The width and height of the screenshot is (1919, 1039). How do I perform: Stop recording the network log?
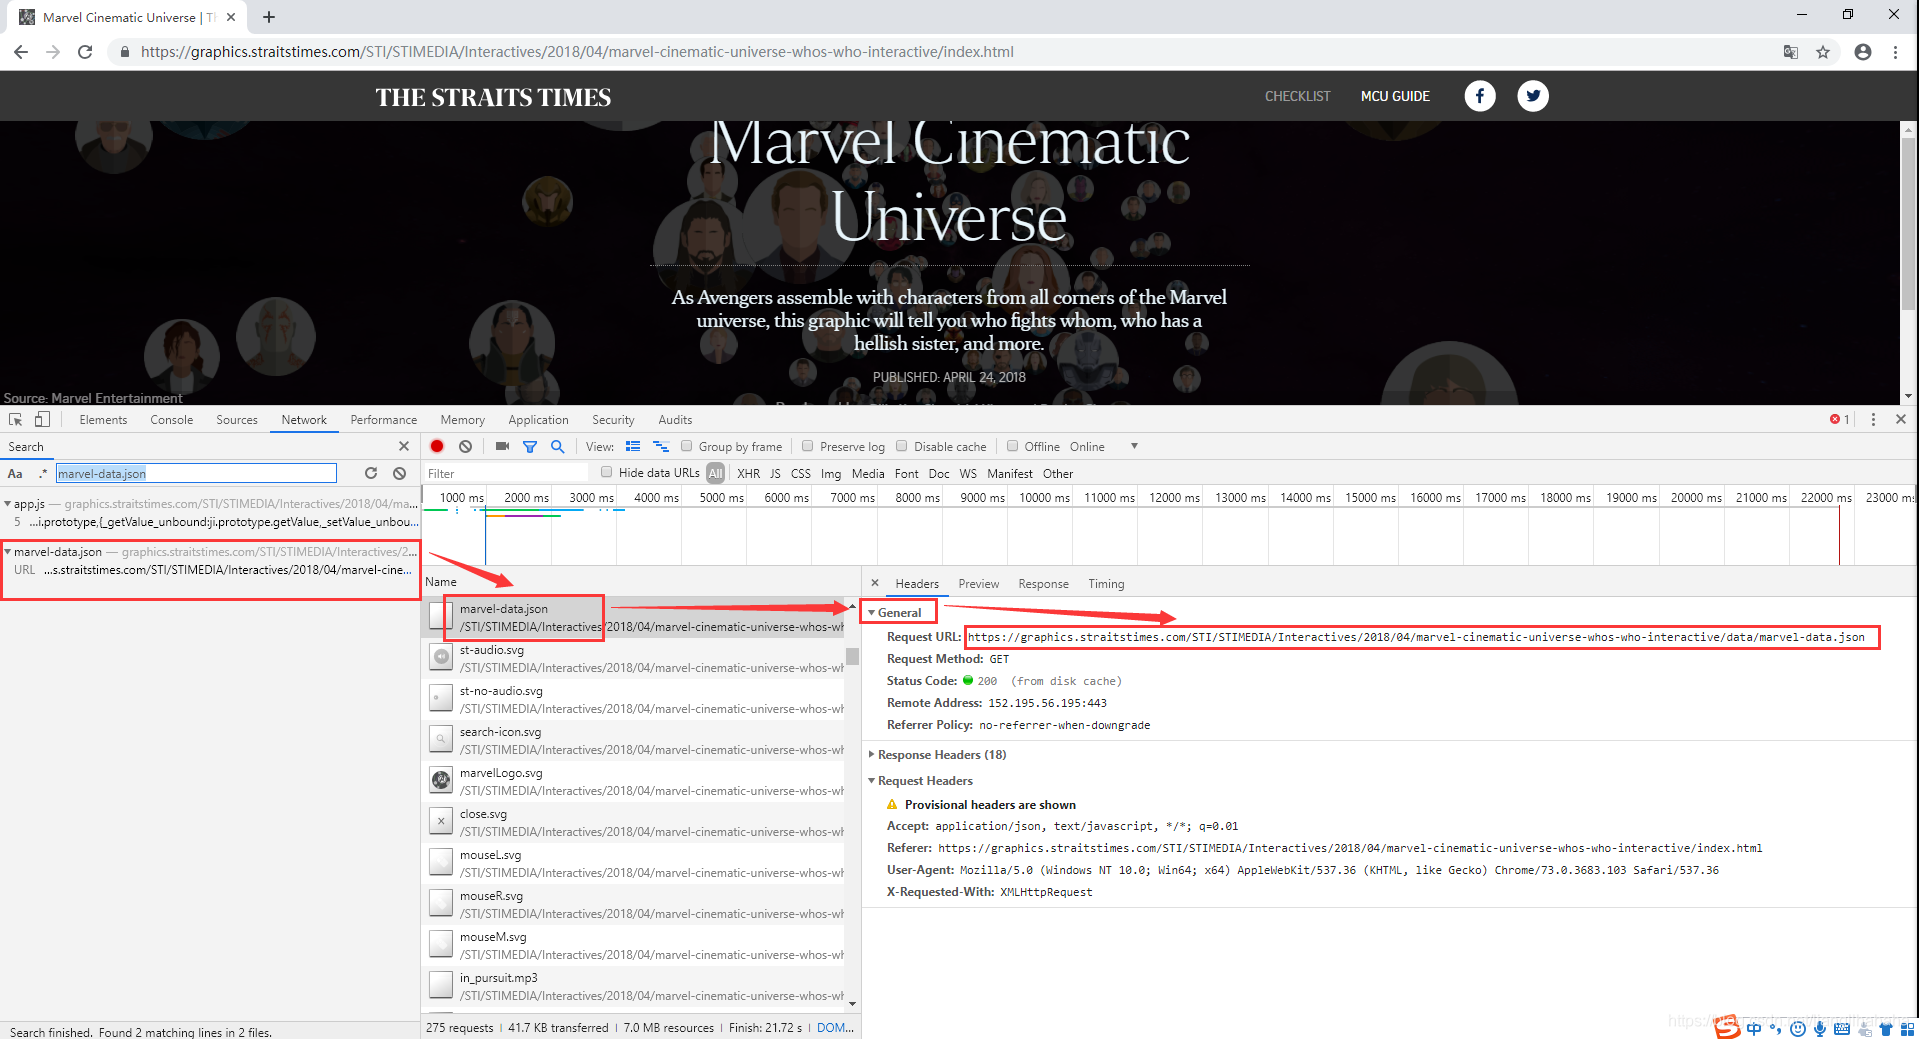[x=437, y=447]
